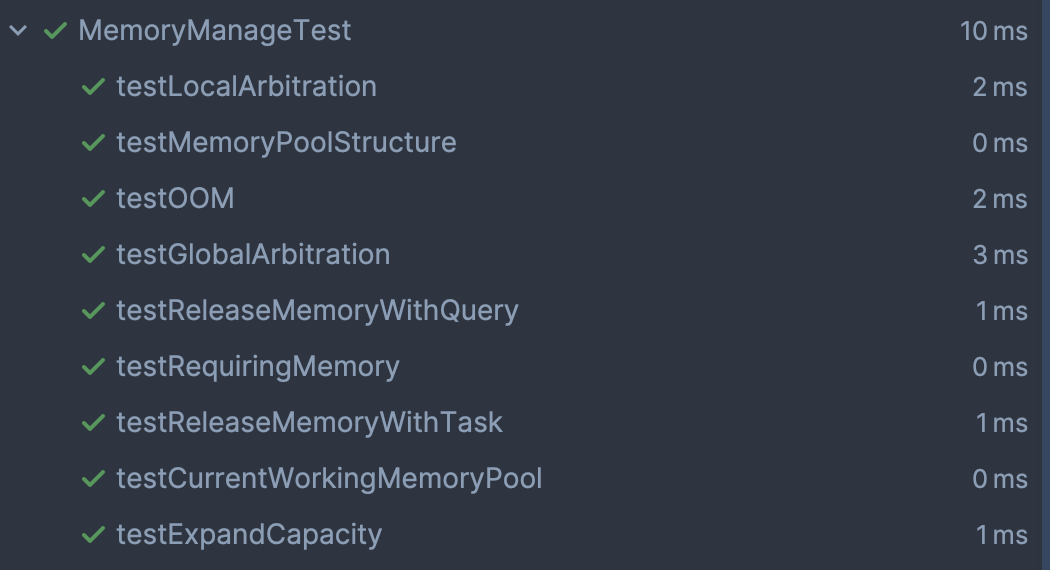
Task: Click the 10 ms duration for MemoryManageTest
Action: coord(994,31)
